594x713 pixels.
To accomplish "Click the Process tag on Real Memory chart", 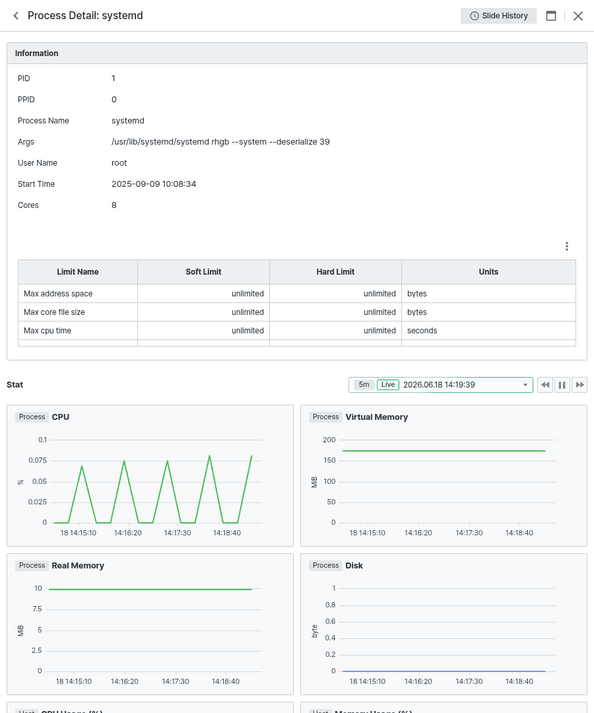I will point(32,566).
